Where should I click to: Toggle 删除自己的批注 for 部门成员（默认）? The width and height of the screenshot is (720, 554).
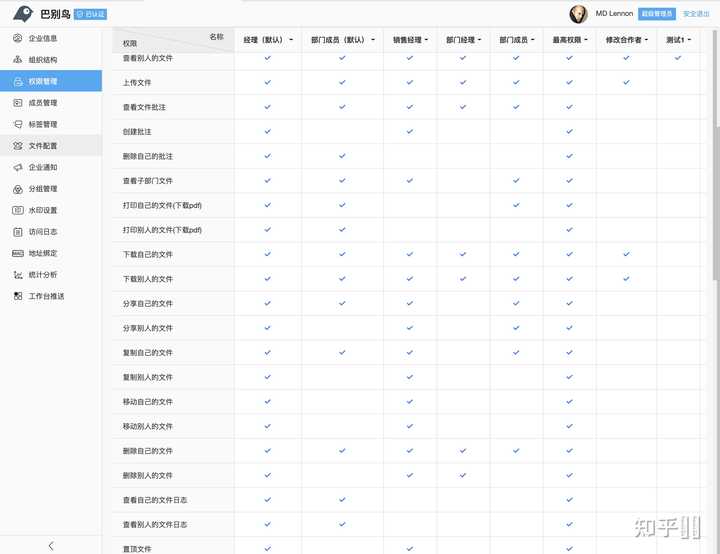342,156
